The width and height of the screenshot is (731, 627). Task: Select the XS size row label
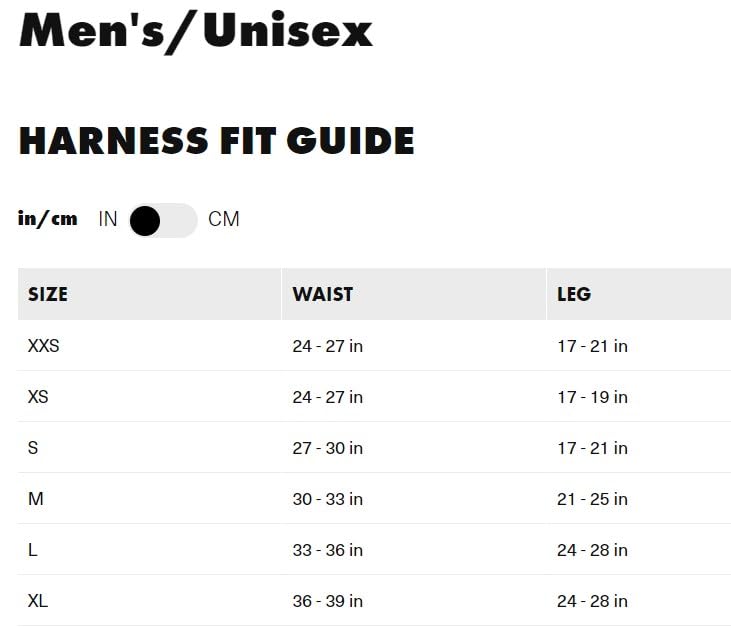coord(38,397)
